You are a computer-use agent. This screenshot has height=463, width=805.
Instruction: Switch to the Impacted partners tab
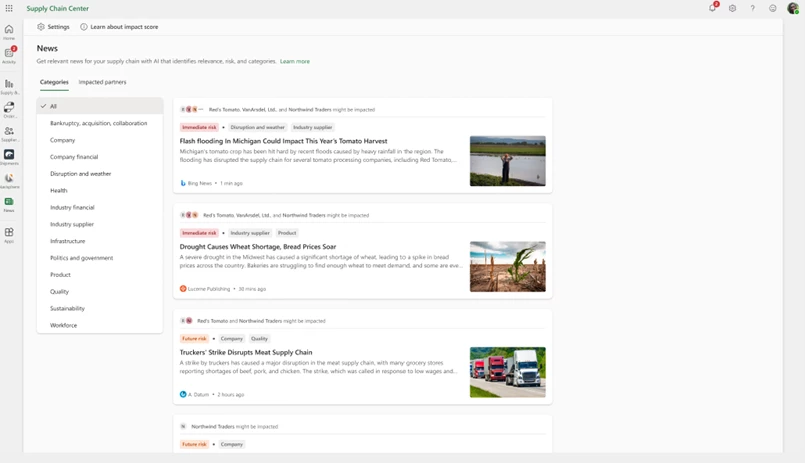[x=102, y=82]
